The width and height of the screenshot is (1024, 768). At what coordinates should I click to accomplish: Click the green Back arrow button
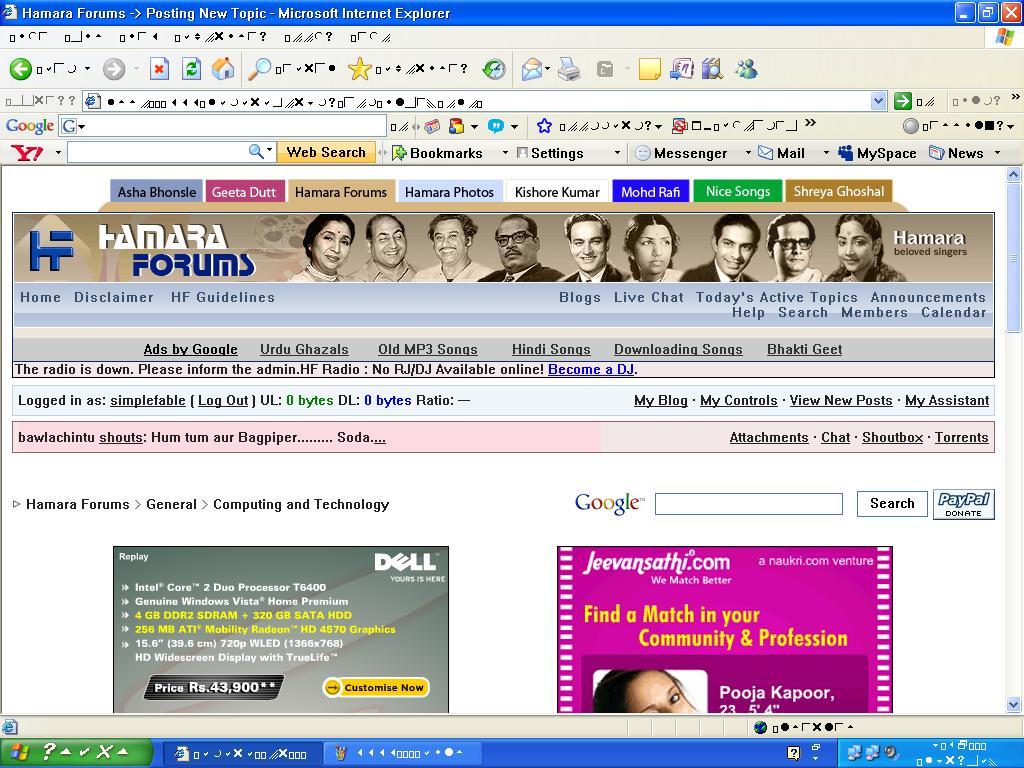tap(20, 69)
